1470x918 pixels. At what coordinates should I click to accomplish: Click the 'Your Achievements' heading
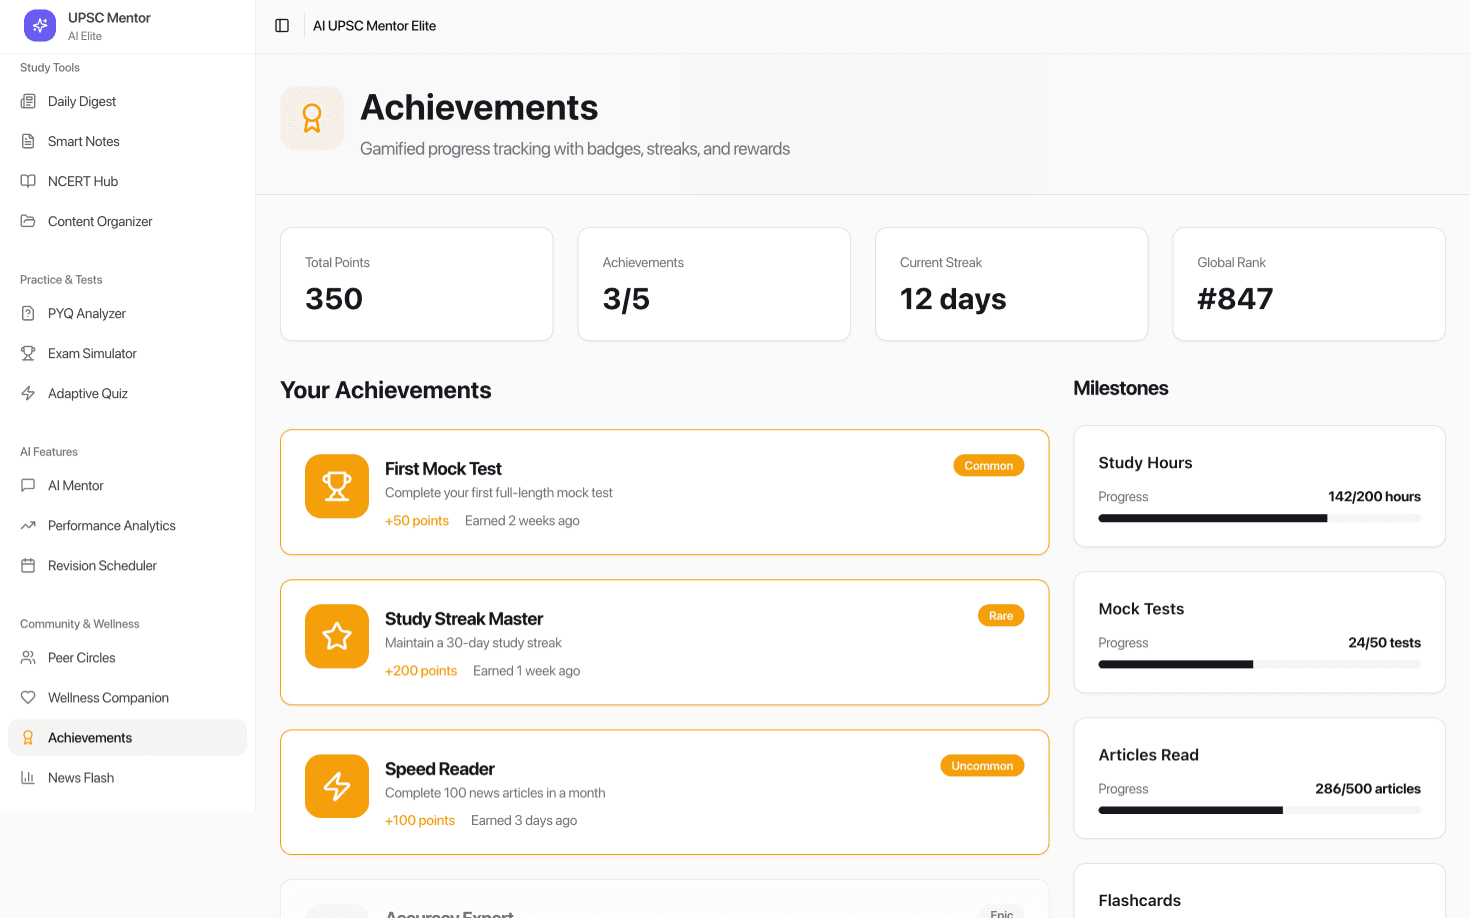click(386, 390)
